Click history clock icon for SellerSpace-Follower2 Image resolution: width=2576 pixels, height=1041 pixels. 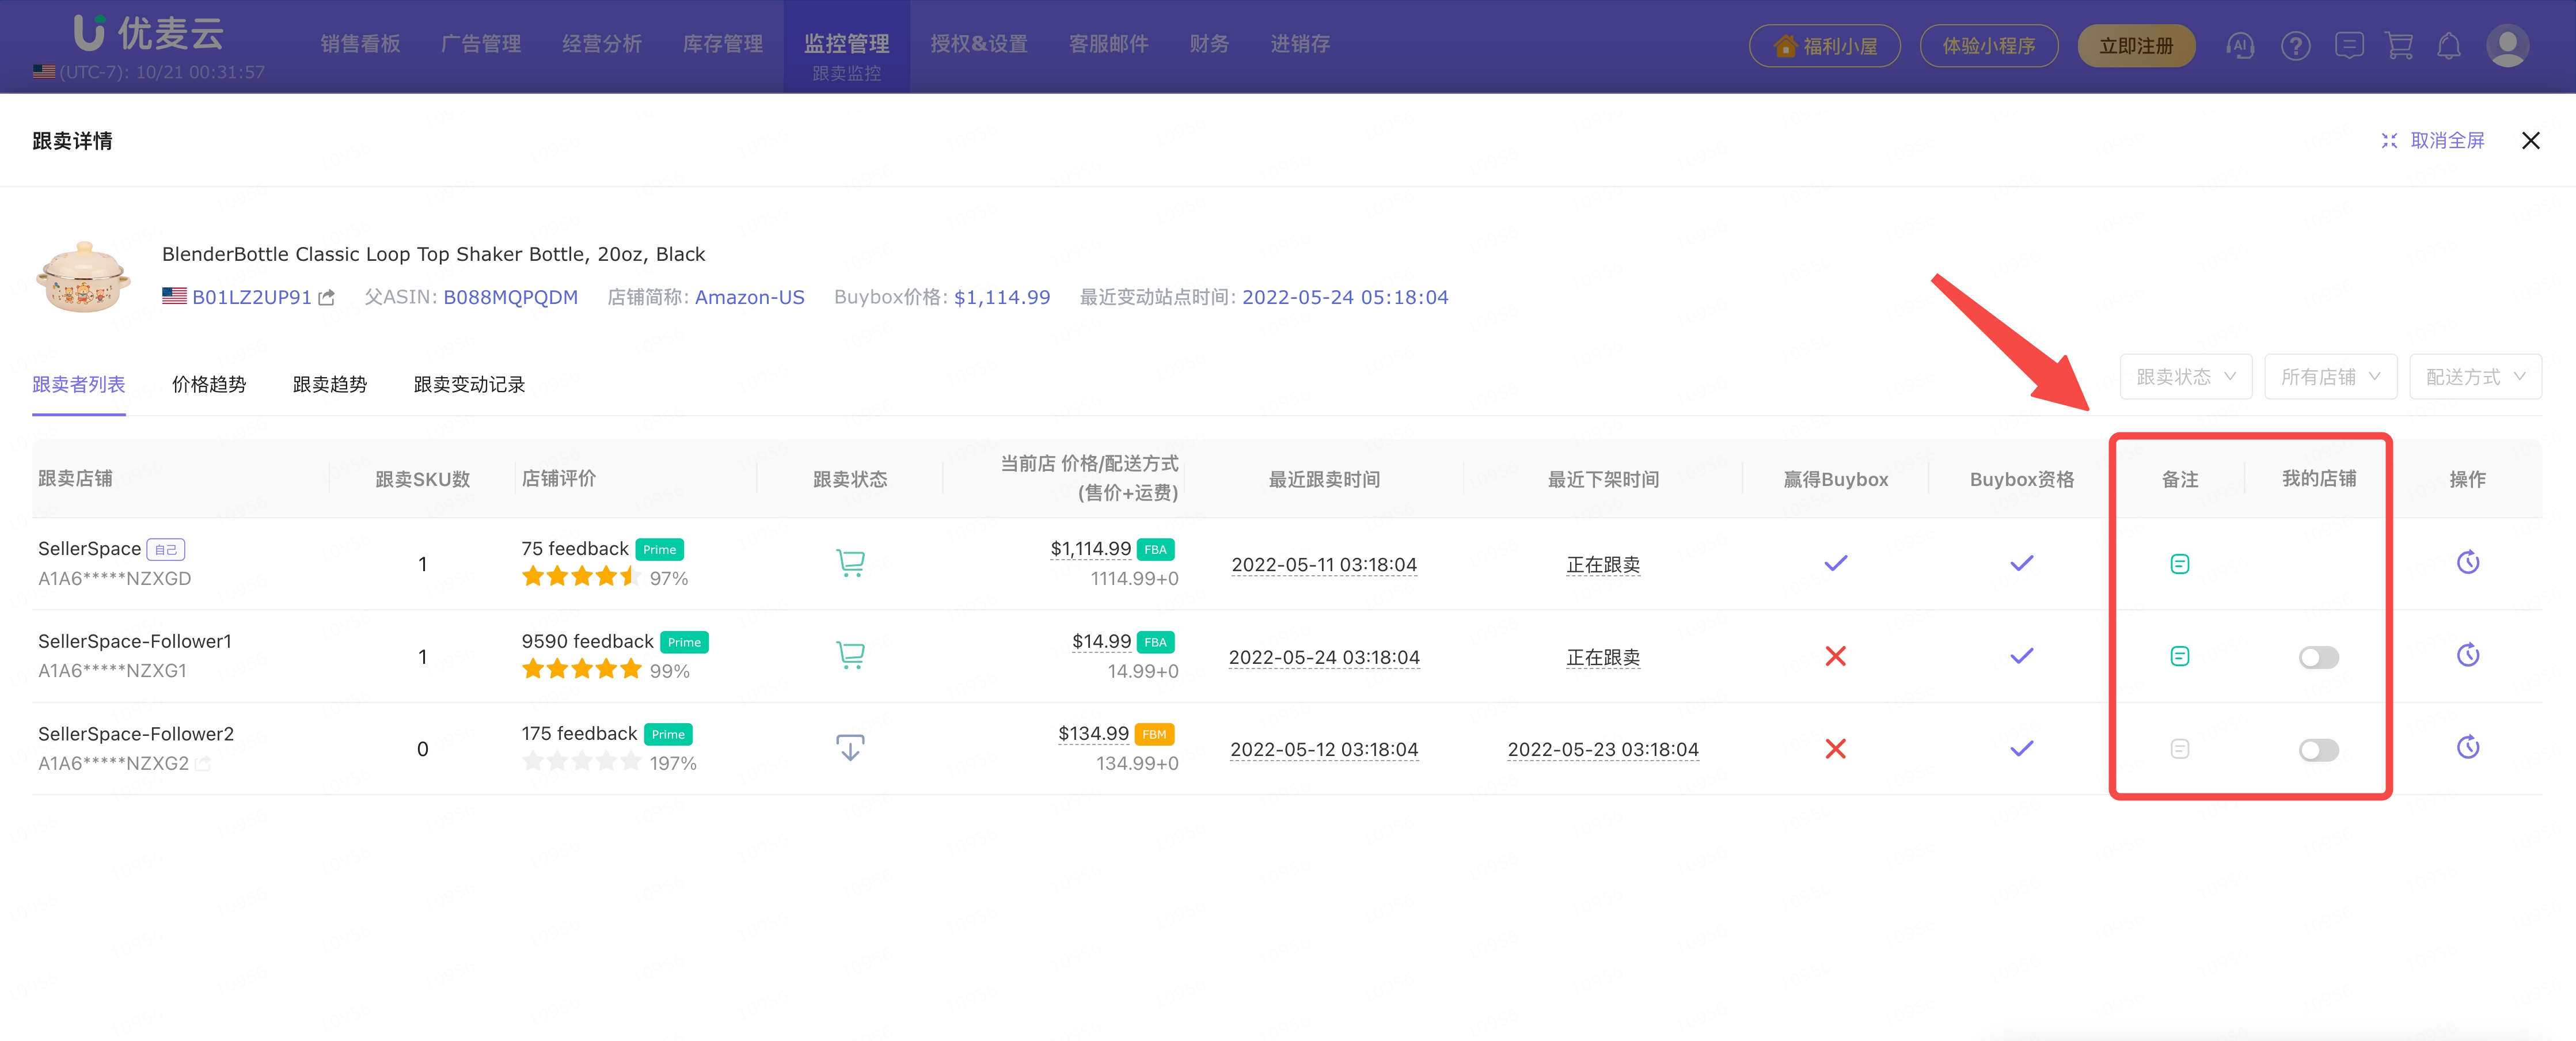[2467, 748]
